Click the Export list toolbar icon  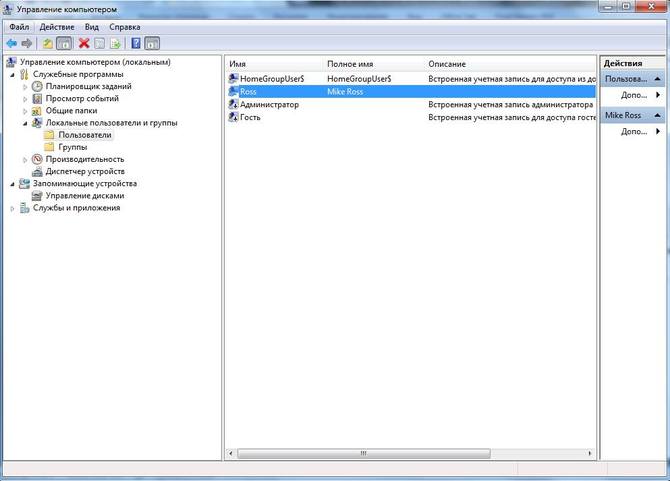click(116, 43)
